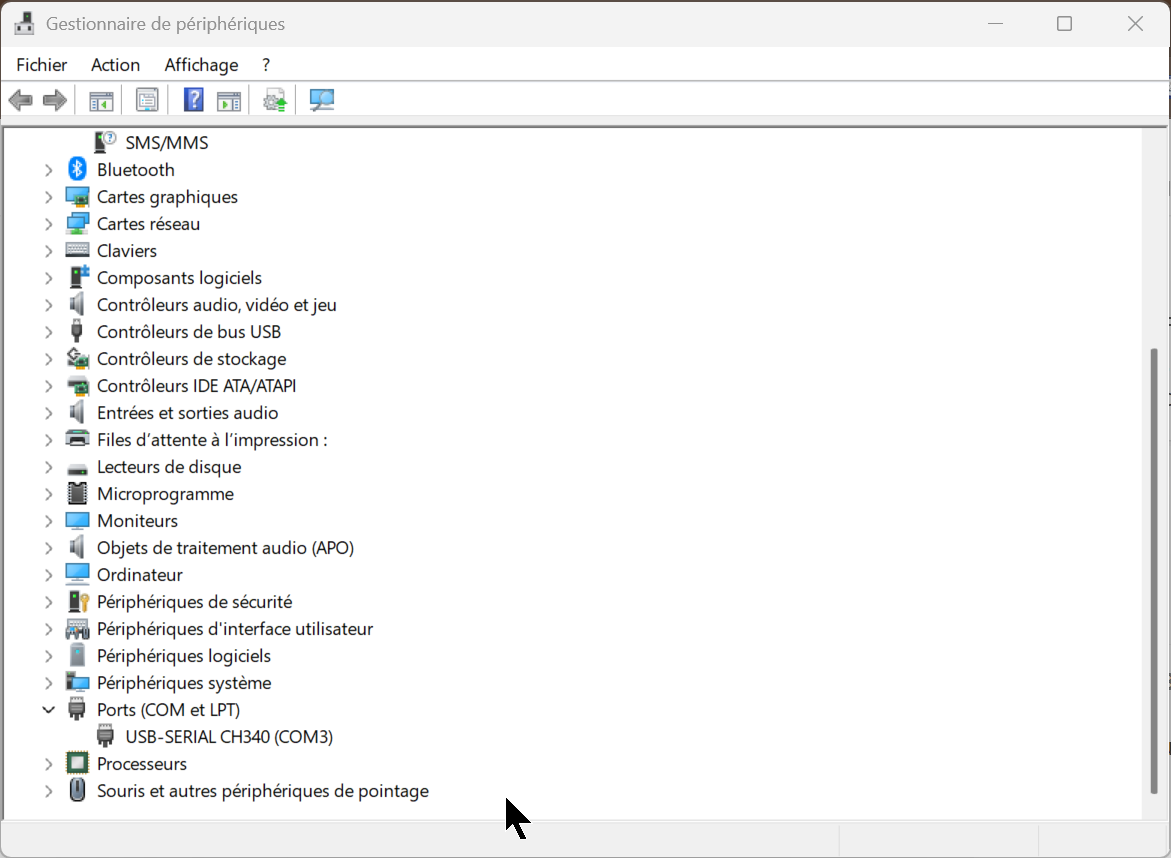
Task: Expand Entrées et sorties audio
Action: (x=49, y=413)
